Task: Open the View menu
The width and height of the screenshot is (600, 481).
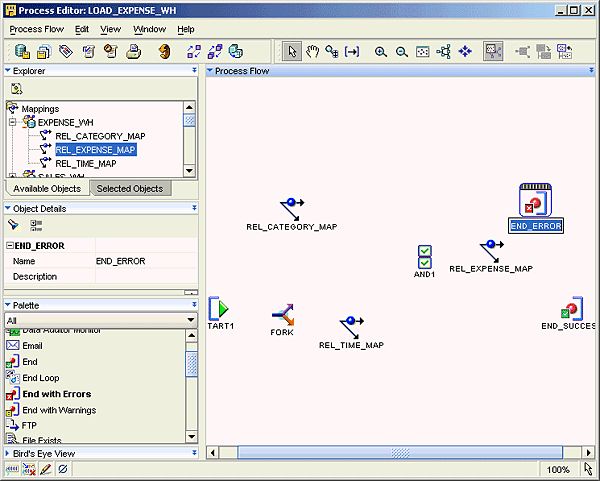Action: tap(111, 29)
